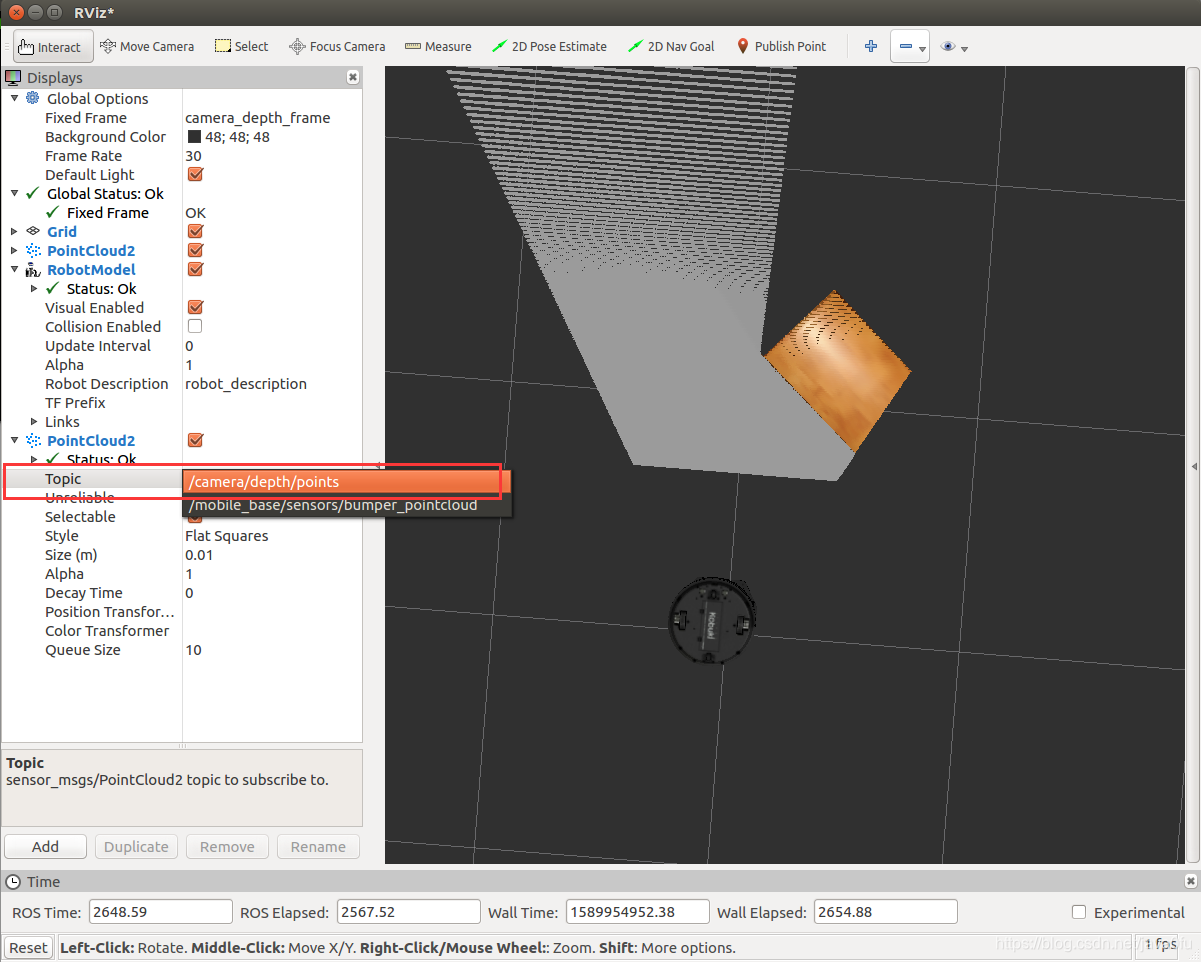Collapse the RobotModel display tree
Screen dimensions: 1201x962
point(14,269)
